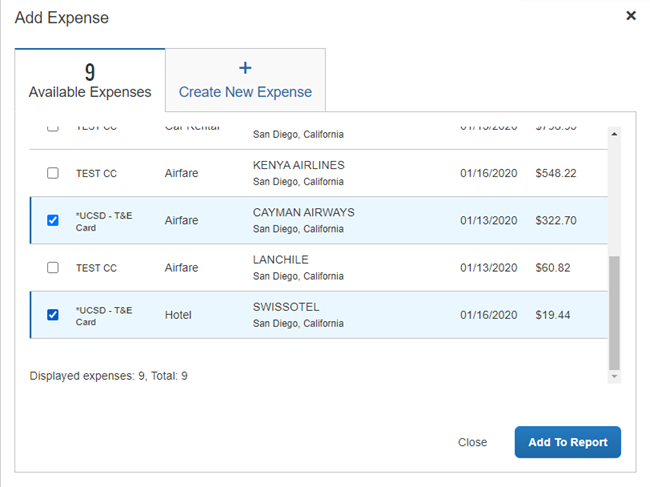Open the Create New Expense tab label
Screen dimensions: 650x487
pos(245,92)
